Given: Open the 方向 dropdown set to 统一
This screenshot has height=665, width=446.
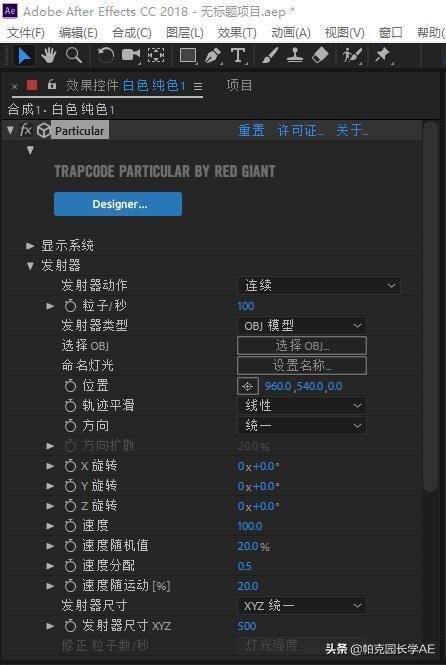Looking at the screenshot, I should coord(302,426).
